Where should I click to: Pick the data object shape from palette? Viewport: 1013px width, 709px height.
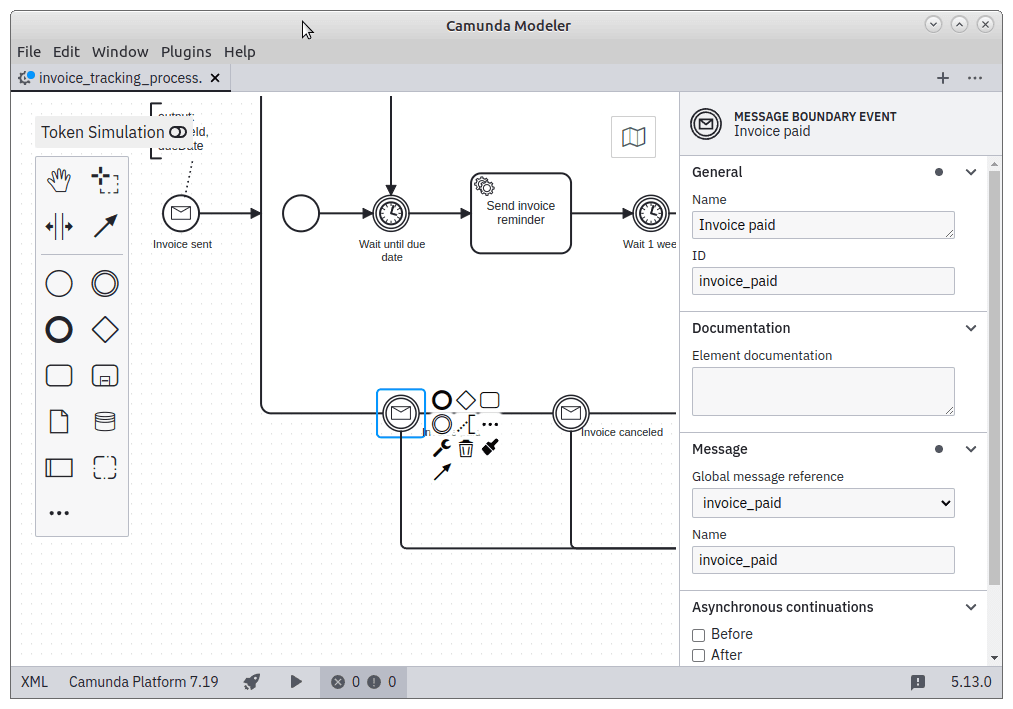pyautogui.click(x=59, y=421)
